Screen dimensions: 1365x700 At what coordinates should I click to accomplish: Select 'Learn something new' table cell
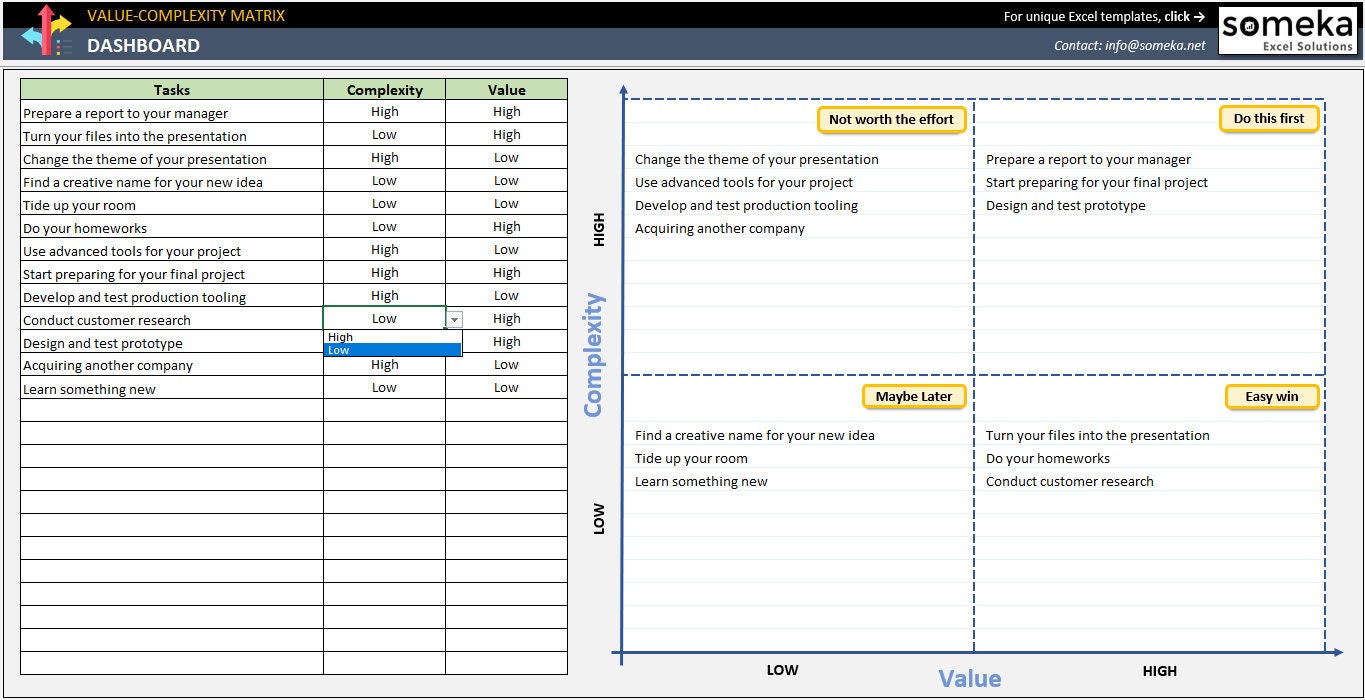[172, 388]
